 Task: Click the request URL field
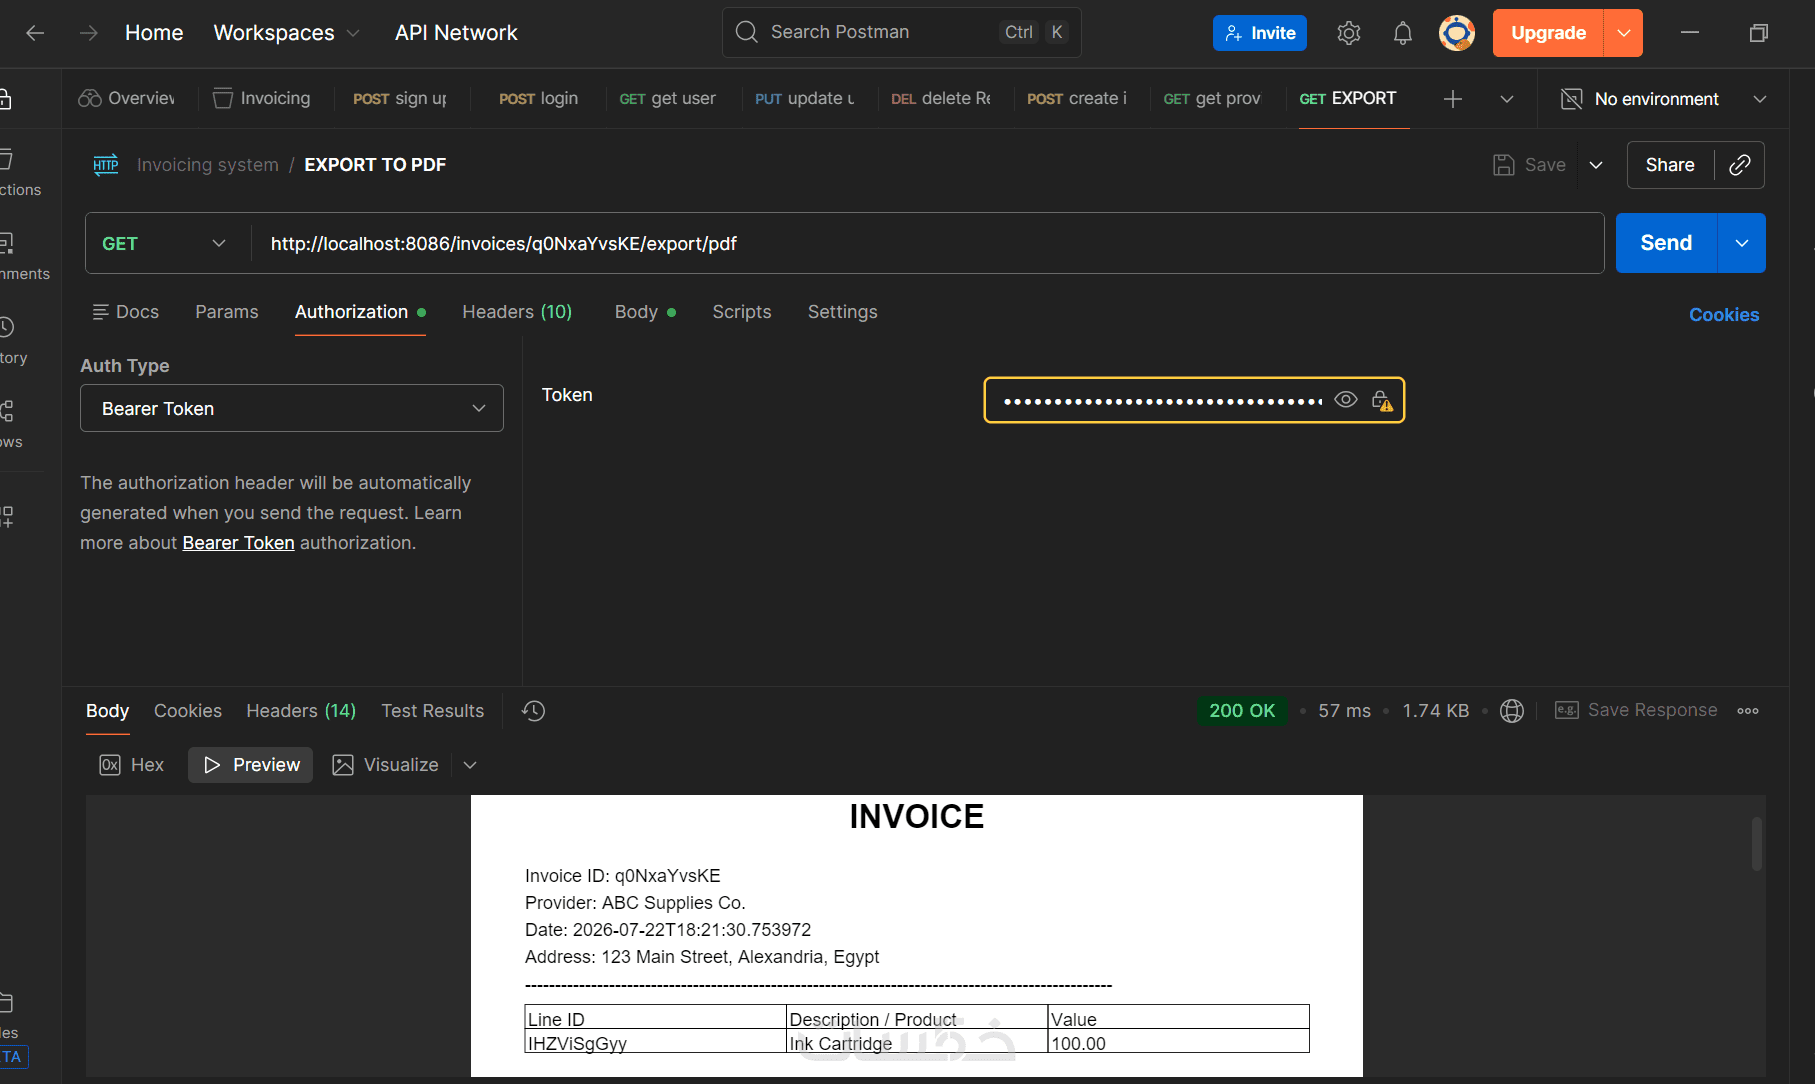click(x=927, y=244)
